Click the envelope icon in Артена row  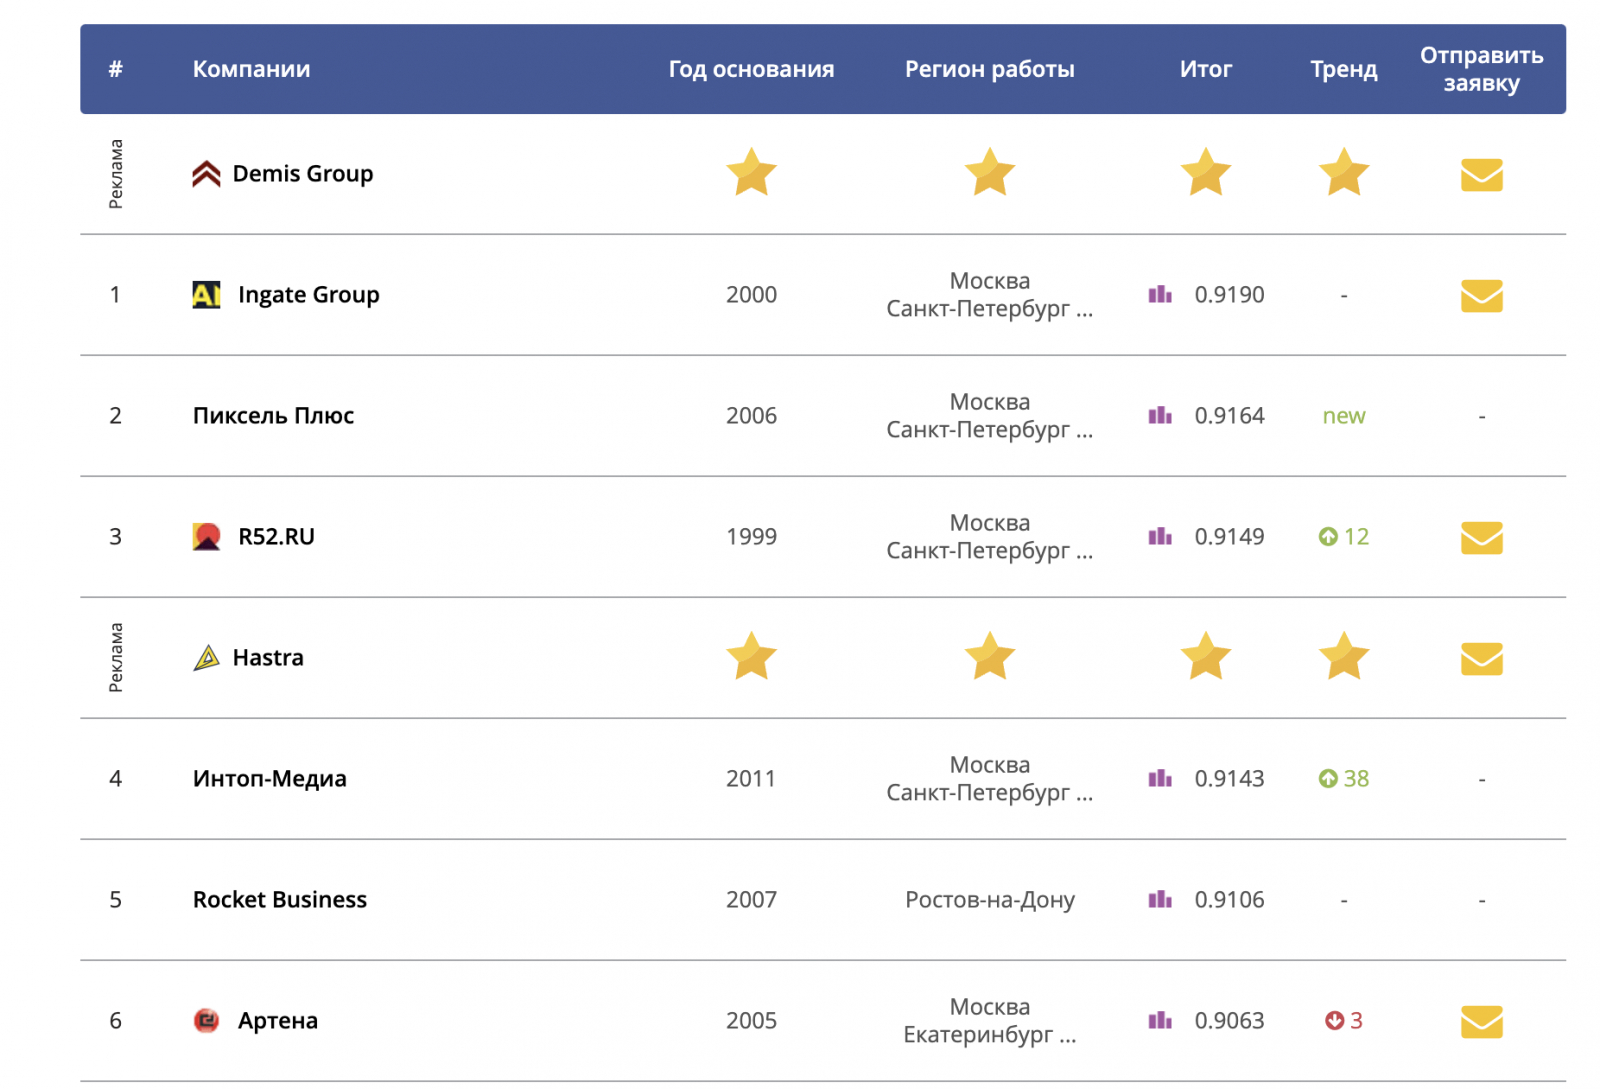[1480, 1022]
